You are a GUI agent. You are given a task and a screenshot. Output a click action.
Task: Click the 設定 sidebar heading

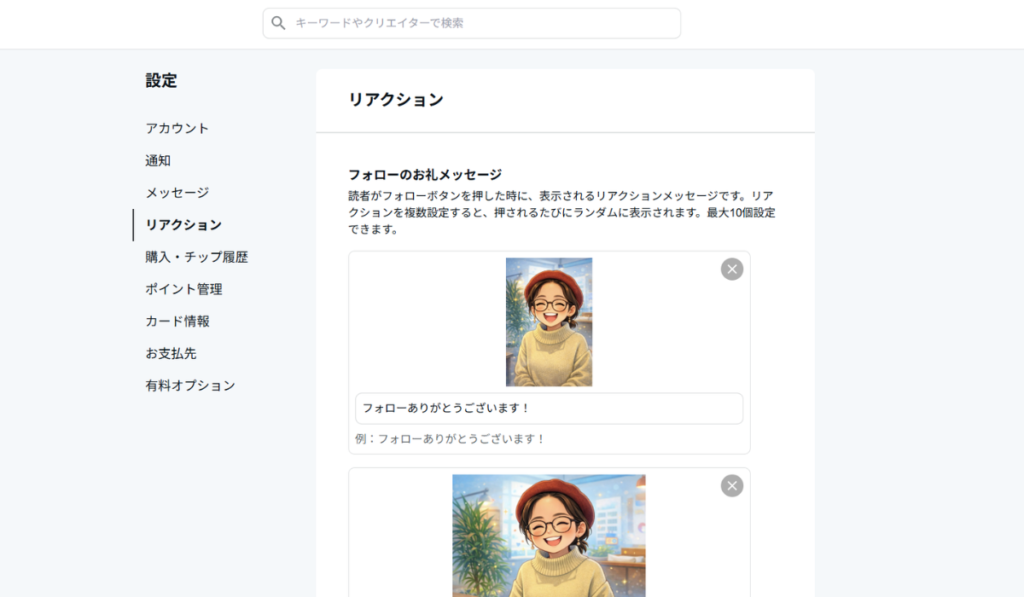pos(161,81)
